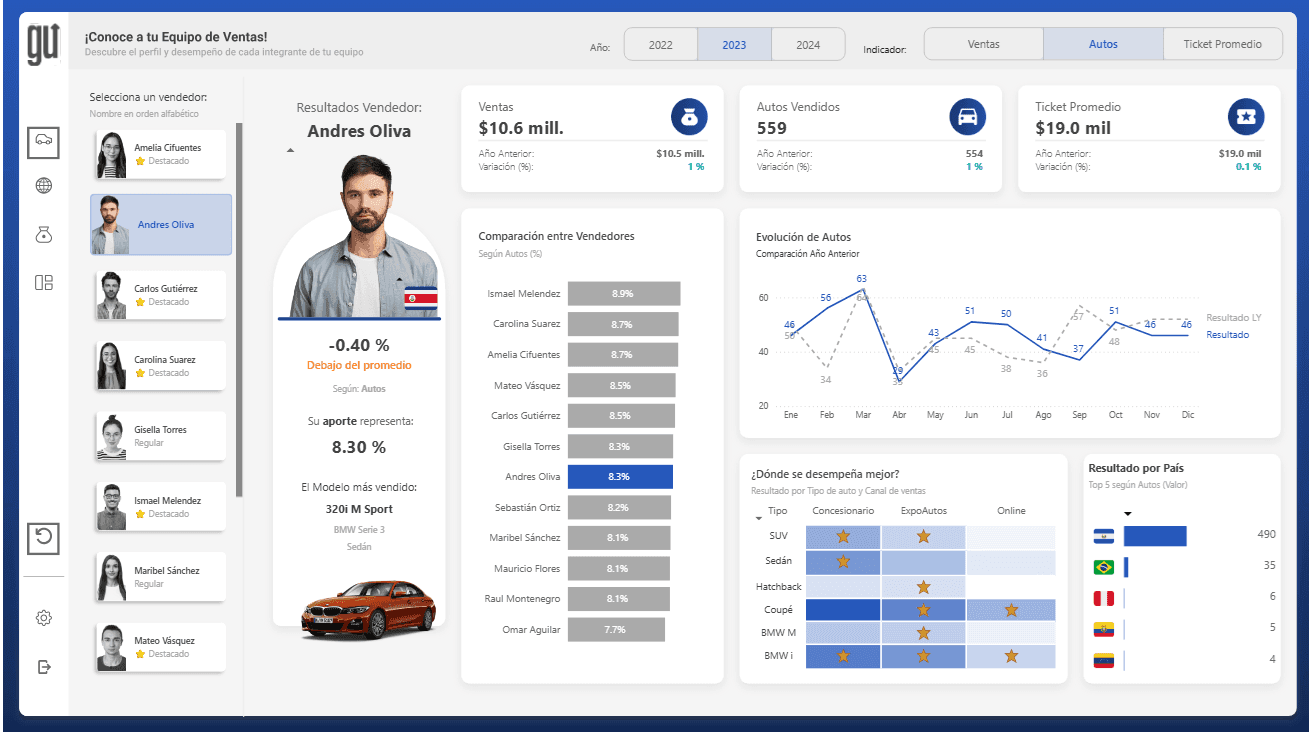Click the small triangle under Resultados Vendedor

pos(290,151)
